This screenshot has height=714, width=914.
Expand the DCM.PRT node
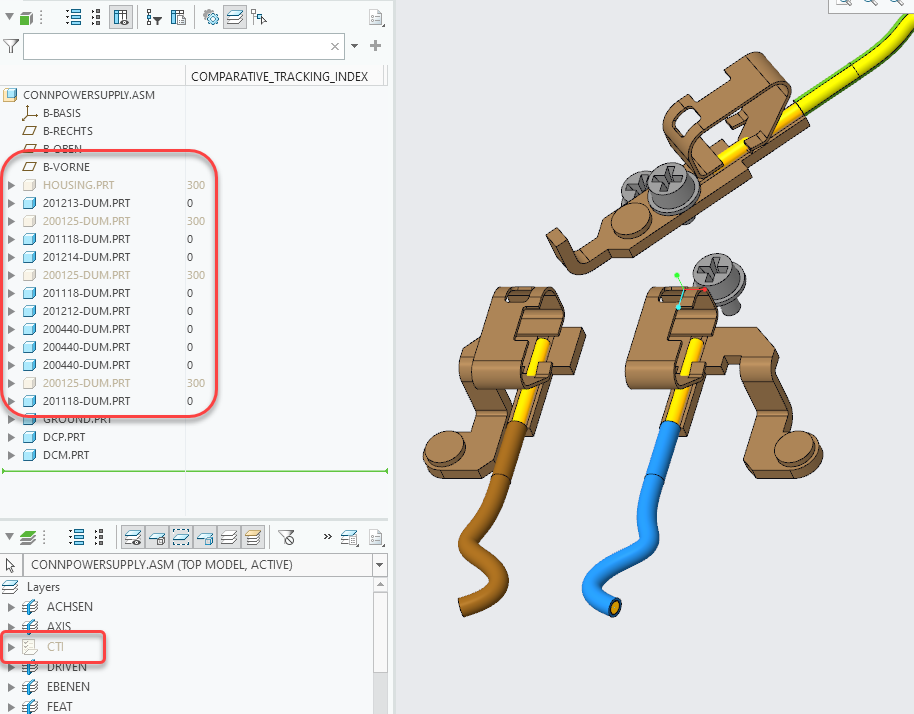tap(11, 455)
